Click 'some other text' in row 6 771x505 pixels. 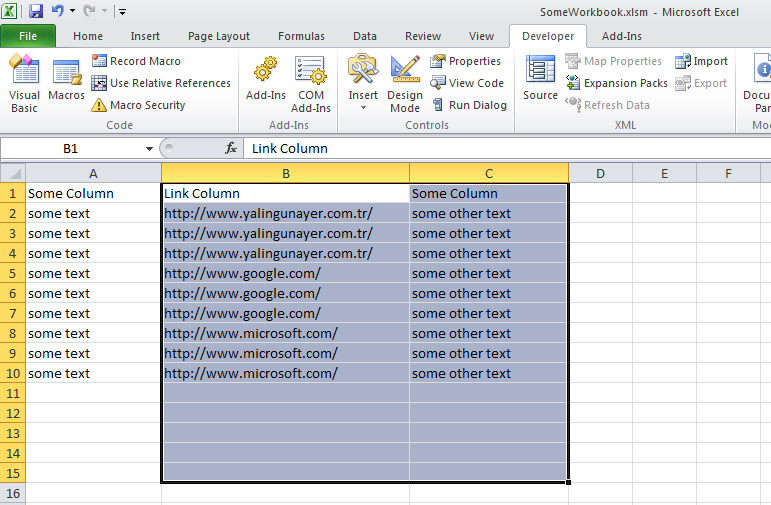[461, 294]
